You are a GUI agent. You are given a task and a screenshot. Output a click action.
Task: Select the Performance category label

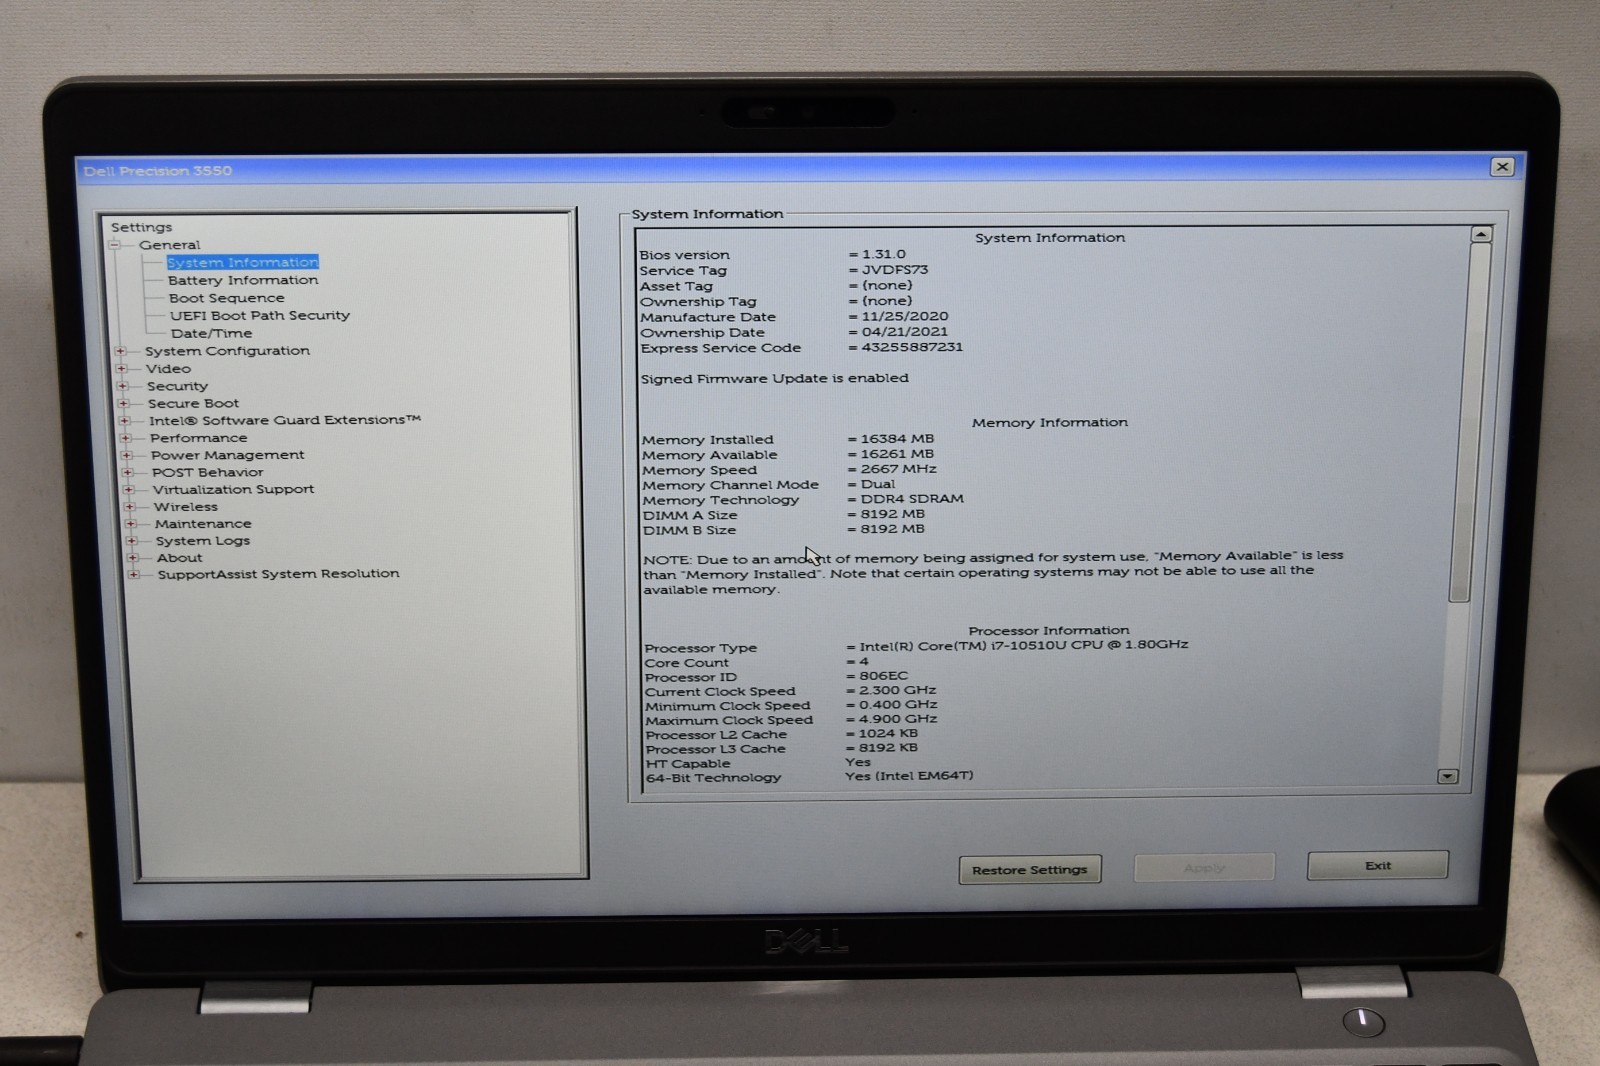click(x=198, y=438)
